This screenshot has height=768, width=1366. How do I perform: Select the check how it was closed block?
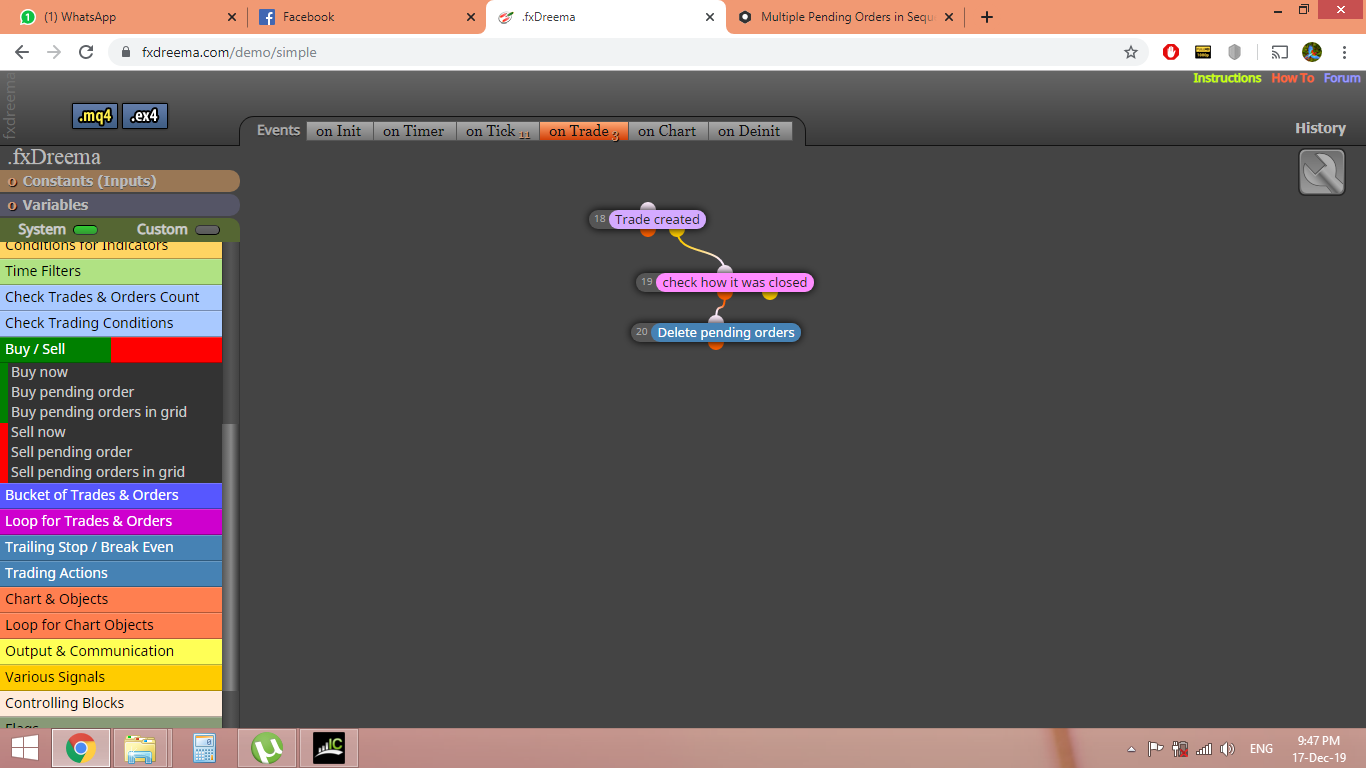click(x=735, y=283)
